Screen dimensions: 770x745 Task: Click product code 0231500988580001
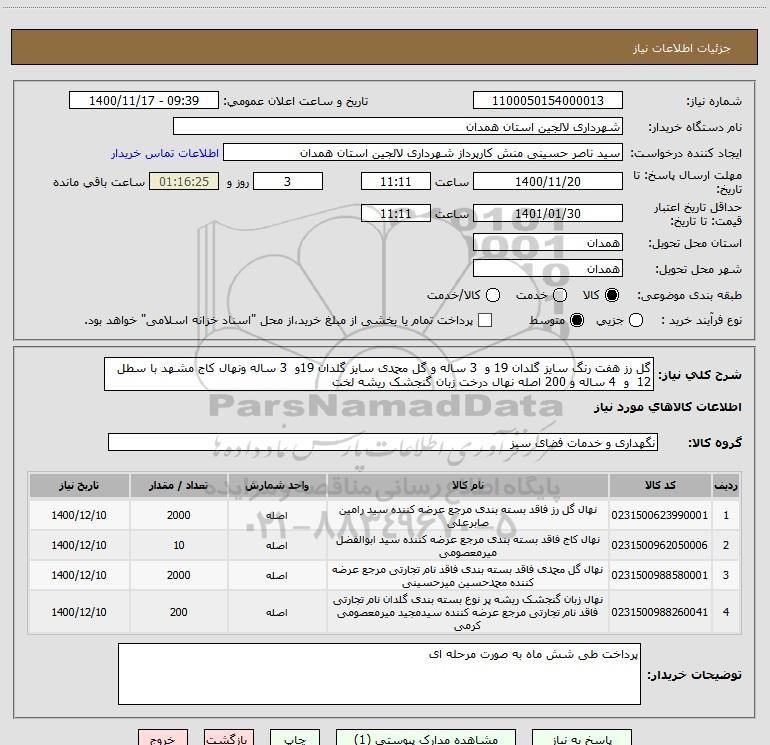click(660, 575)
